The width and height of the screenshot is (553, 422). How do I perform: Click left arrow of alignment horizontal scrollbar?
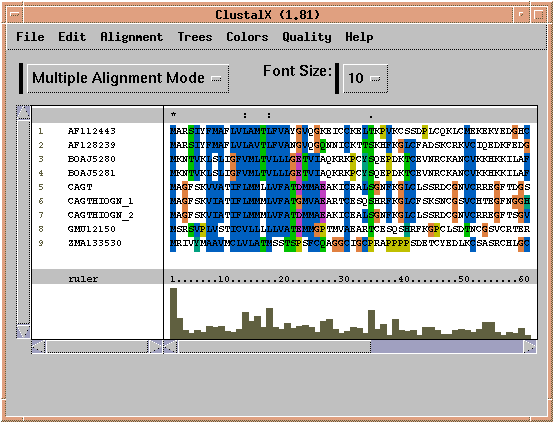coord(171,347)
